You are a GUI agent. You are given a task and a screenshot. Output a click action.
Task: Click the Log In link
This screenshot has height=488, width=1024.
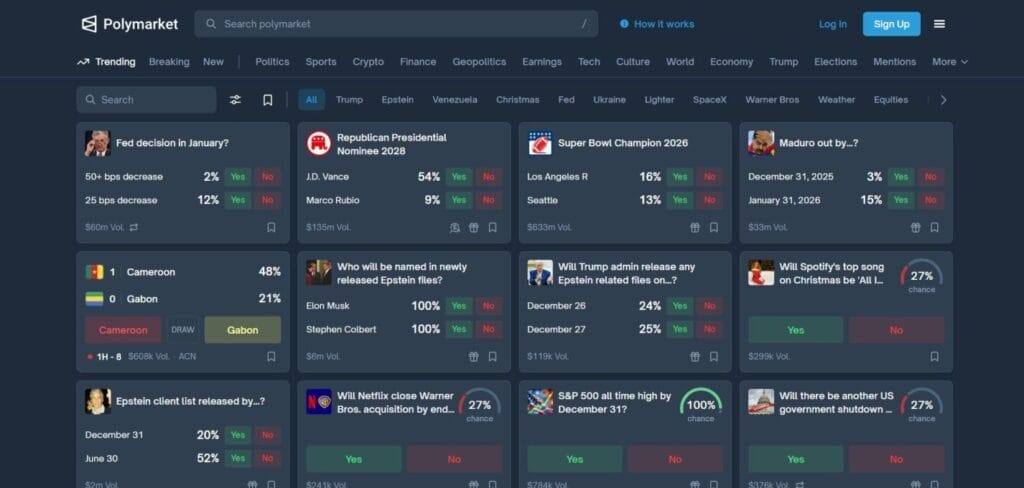833,24
